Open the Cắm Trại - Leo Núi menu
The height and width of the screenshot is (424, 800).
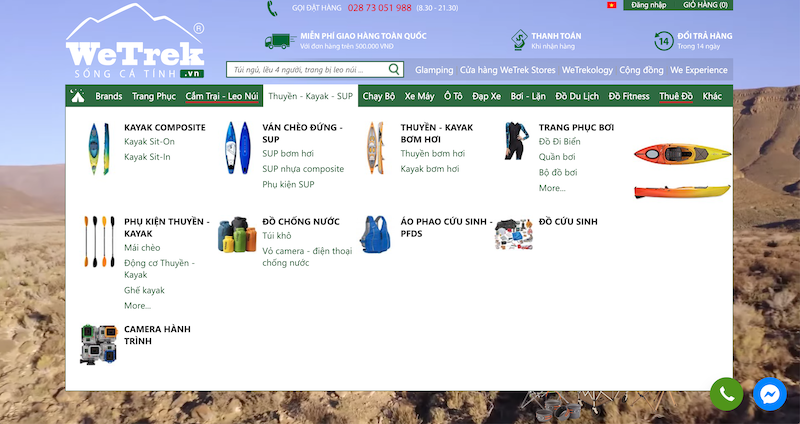222,96
